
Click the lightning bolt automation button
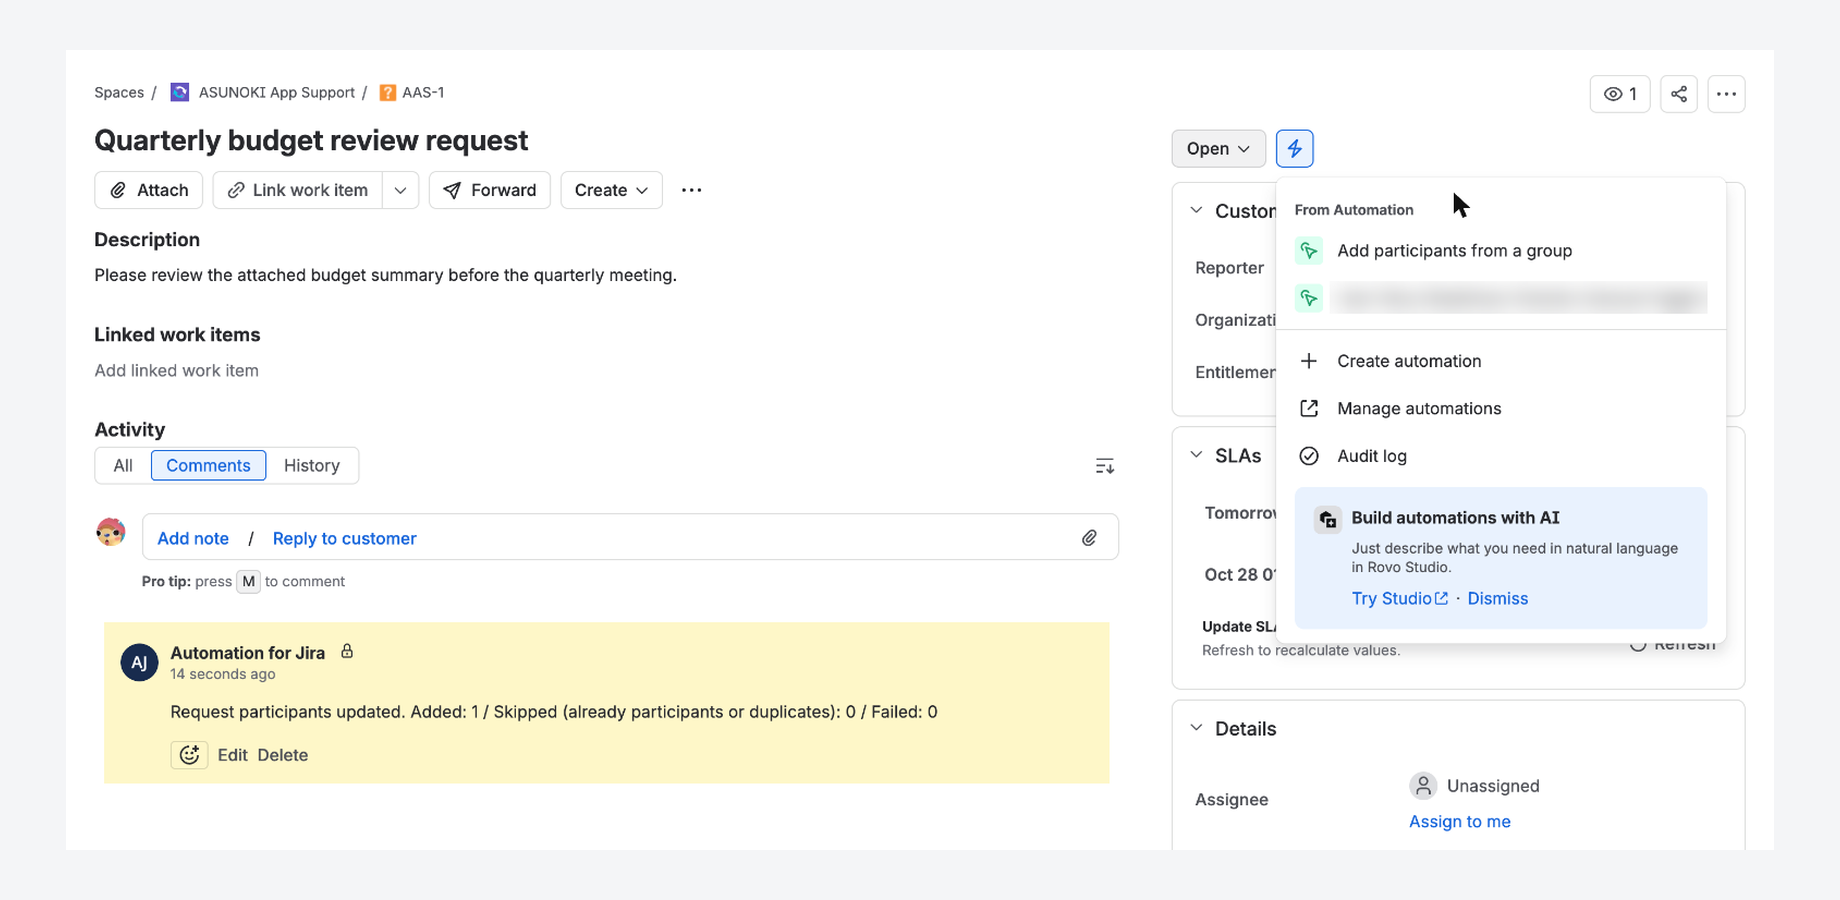tap(1294, 149)
